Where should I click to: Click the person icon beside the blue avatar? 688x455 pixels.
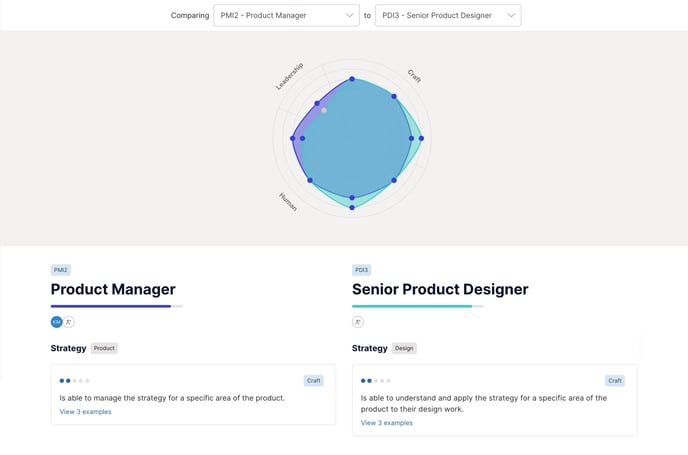pos(69,322)
